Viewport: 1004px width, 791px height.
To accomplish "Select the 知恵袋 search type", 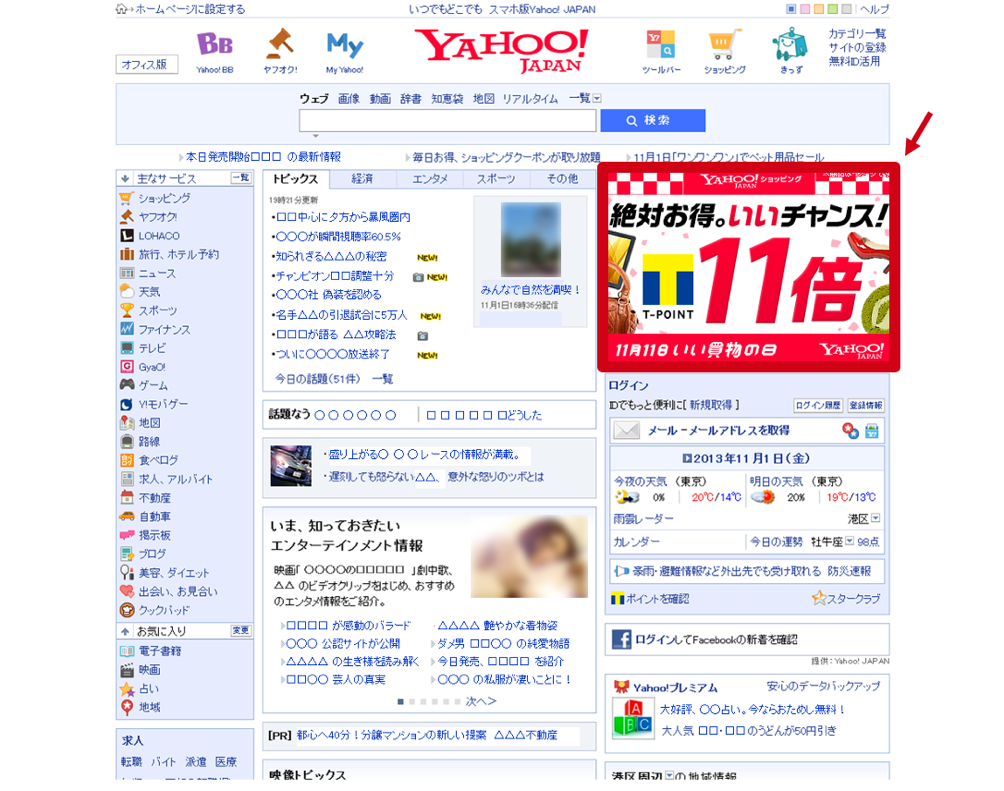I will [x=447, y=99].
